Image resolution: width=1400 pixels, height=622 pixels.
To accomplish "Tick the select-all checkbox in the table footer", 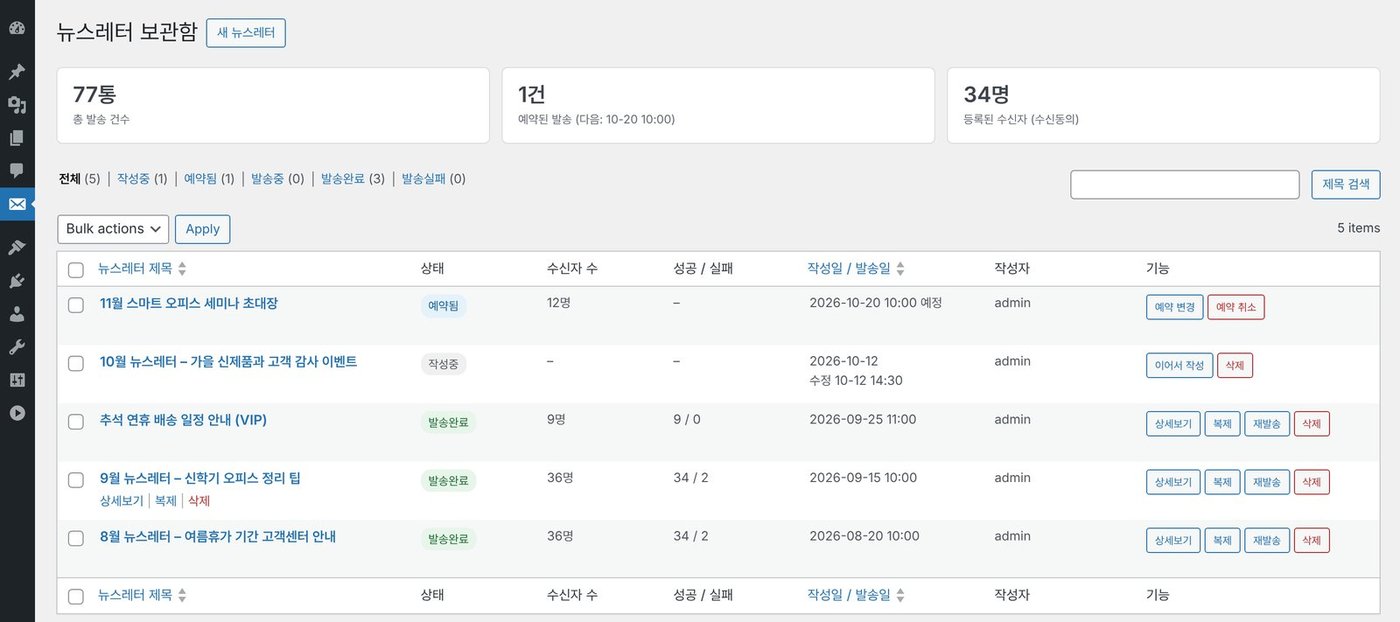I will (76, 596).
